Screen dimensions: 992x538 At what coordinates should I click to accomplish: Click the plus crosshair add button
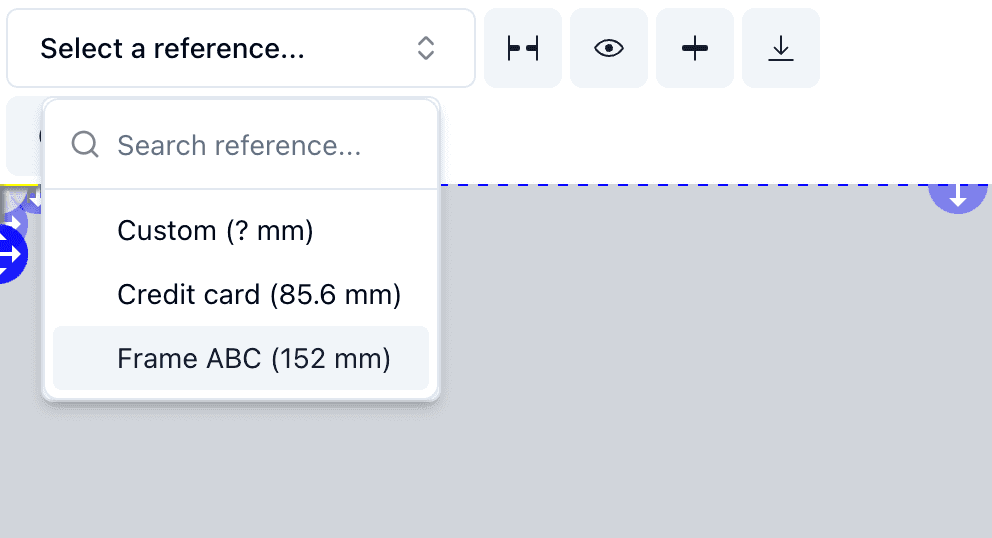pos(694,48)
